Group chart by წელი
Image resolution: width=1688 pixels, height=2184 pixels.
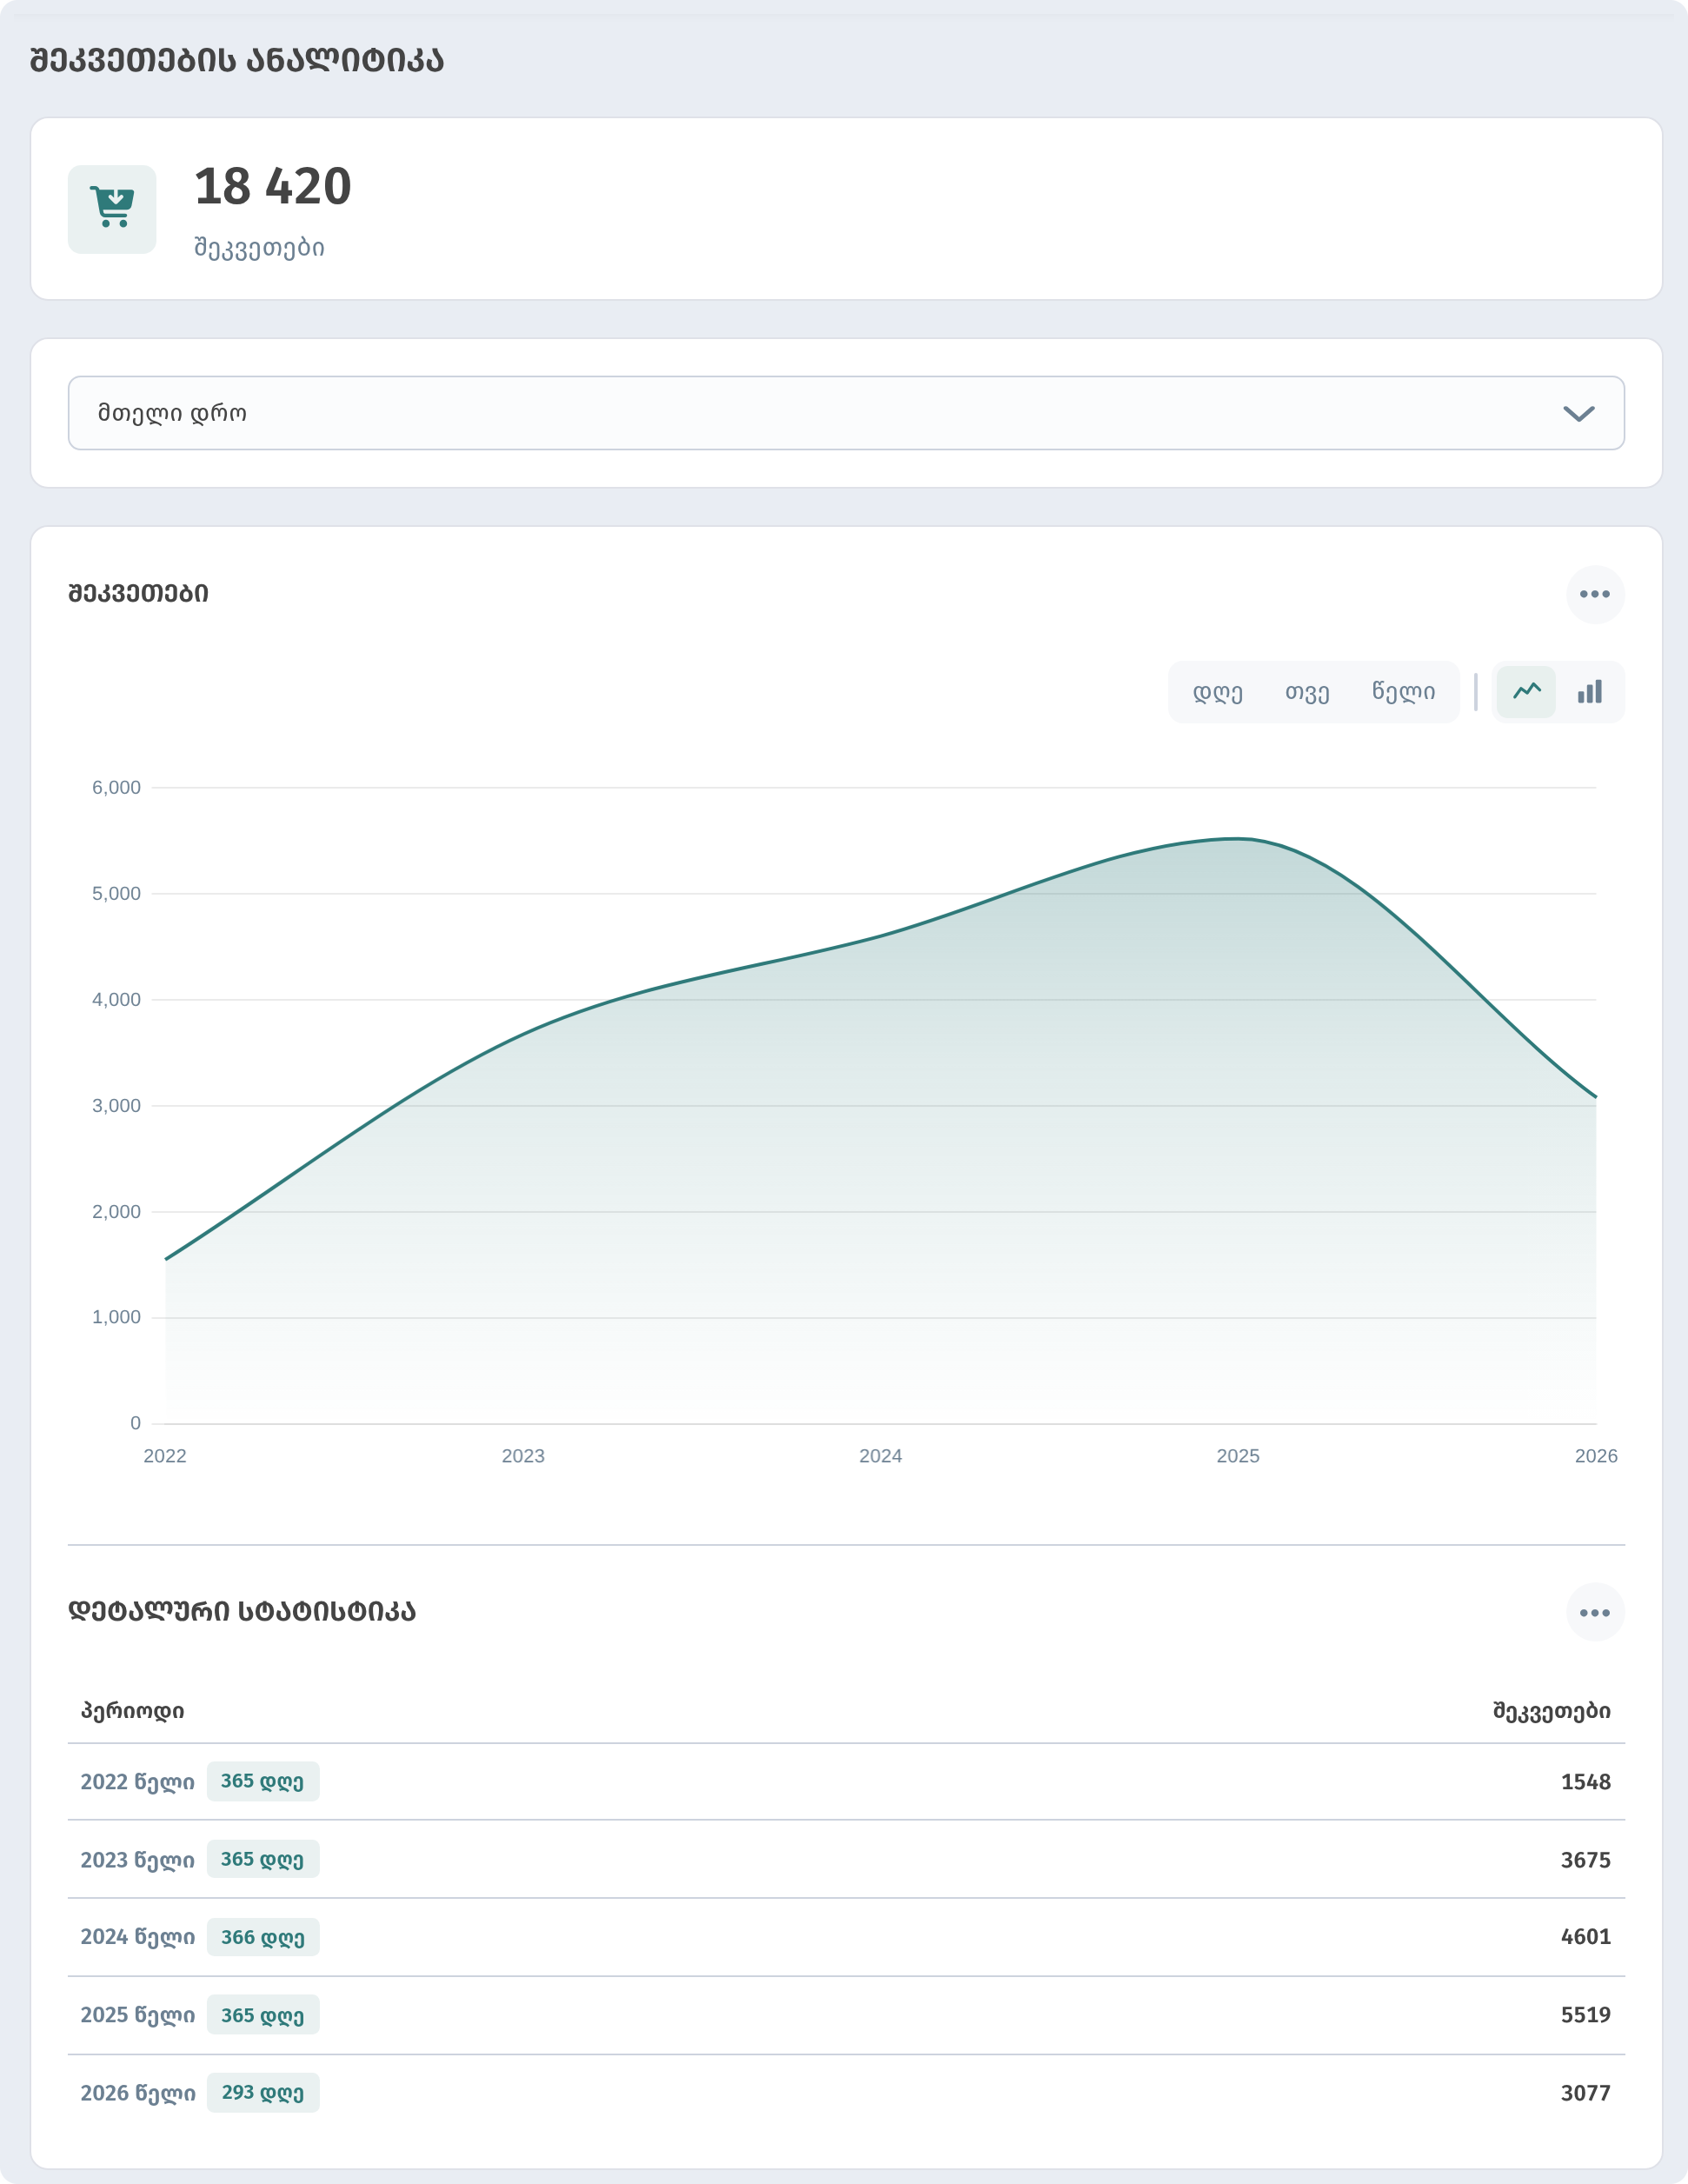pos(1403,692)
